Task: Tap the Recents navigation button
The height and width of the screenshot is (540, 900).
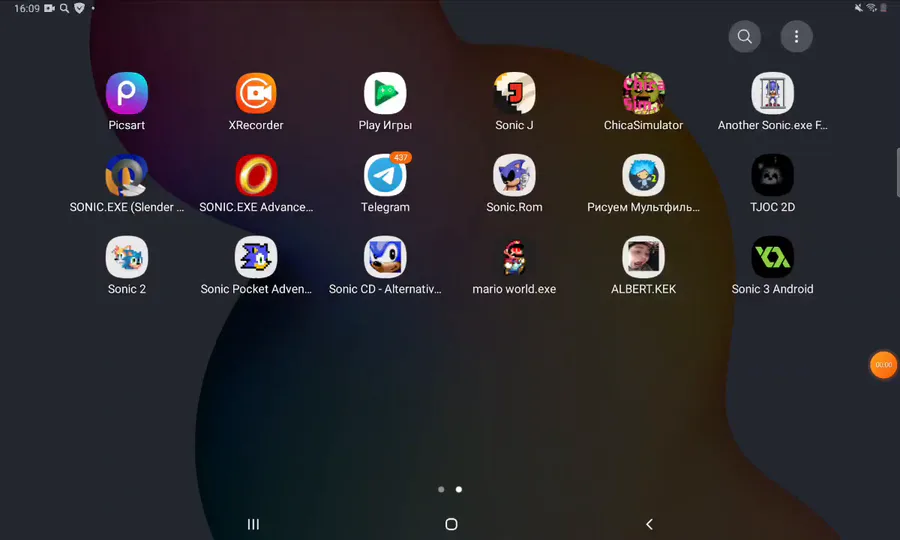Action: pos(253,524)
